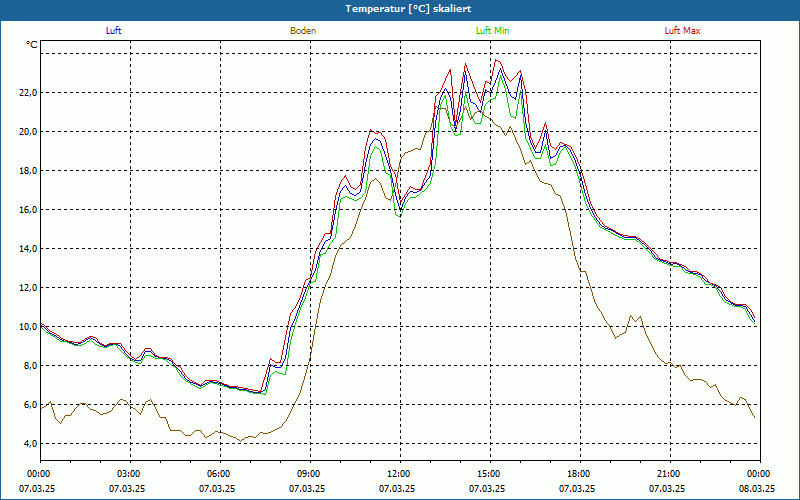The height and width of the screenshot is (500, 800).
Task: Click the '15:00' time axis label
Action: pos(490,474)
